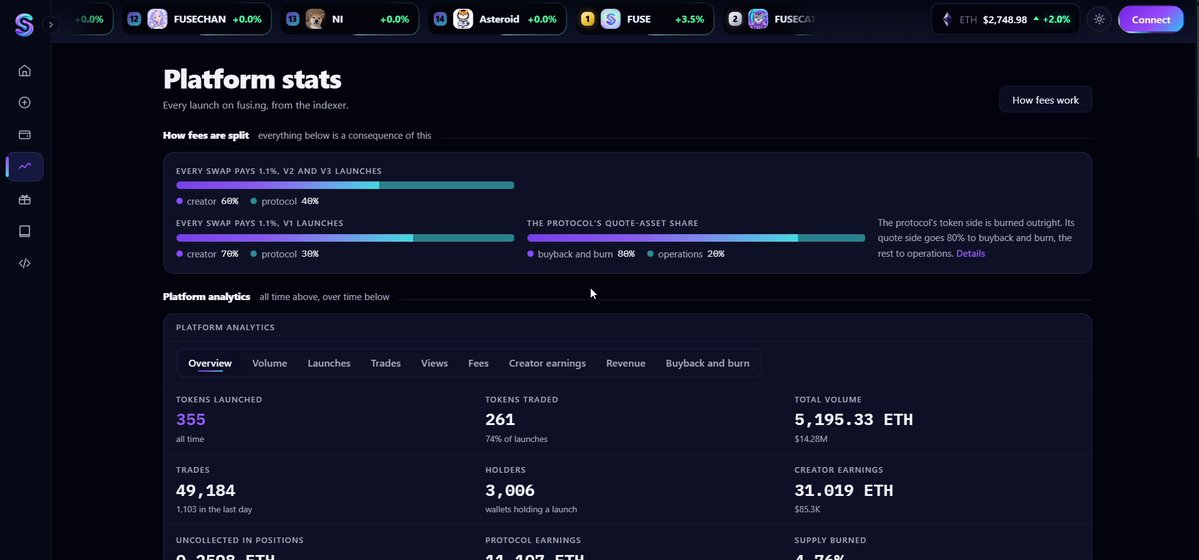The height and width of the screenshot is (560, 1199).
Task: Click the NI doge token avatar
Action: tap(315, 19)
